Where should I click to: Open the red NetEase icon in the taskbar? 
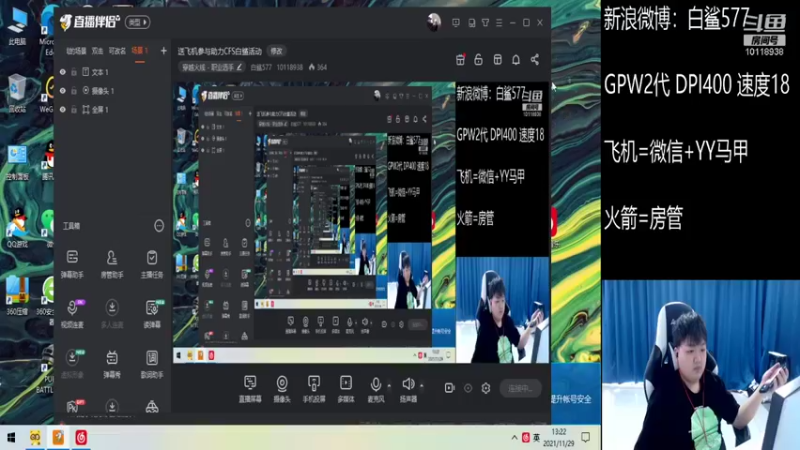(x=81, y=438)
